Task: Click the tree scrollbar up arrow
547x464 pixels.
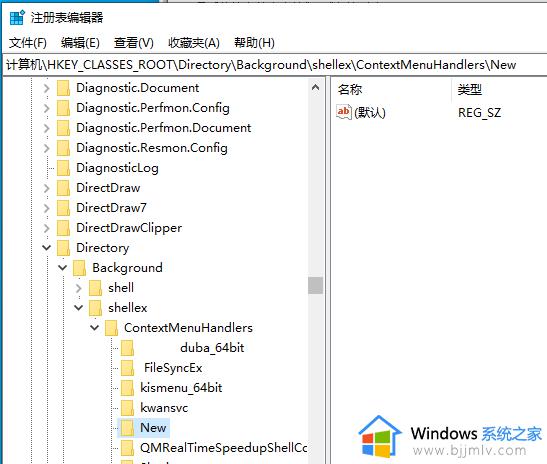Action: pos(315,87)
